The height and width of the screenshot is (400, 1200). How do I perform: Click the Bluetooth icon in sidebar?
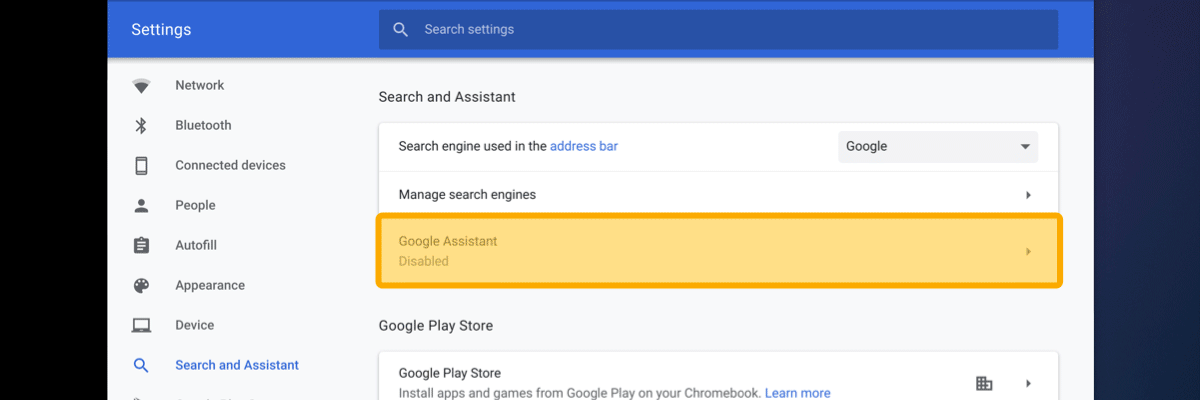tap(141, 125)
